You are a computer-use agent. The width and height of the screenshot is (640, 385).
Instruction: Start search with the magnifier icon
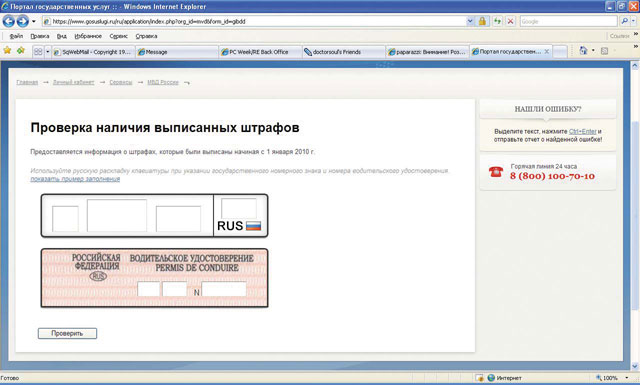[624, 21]
